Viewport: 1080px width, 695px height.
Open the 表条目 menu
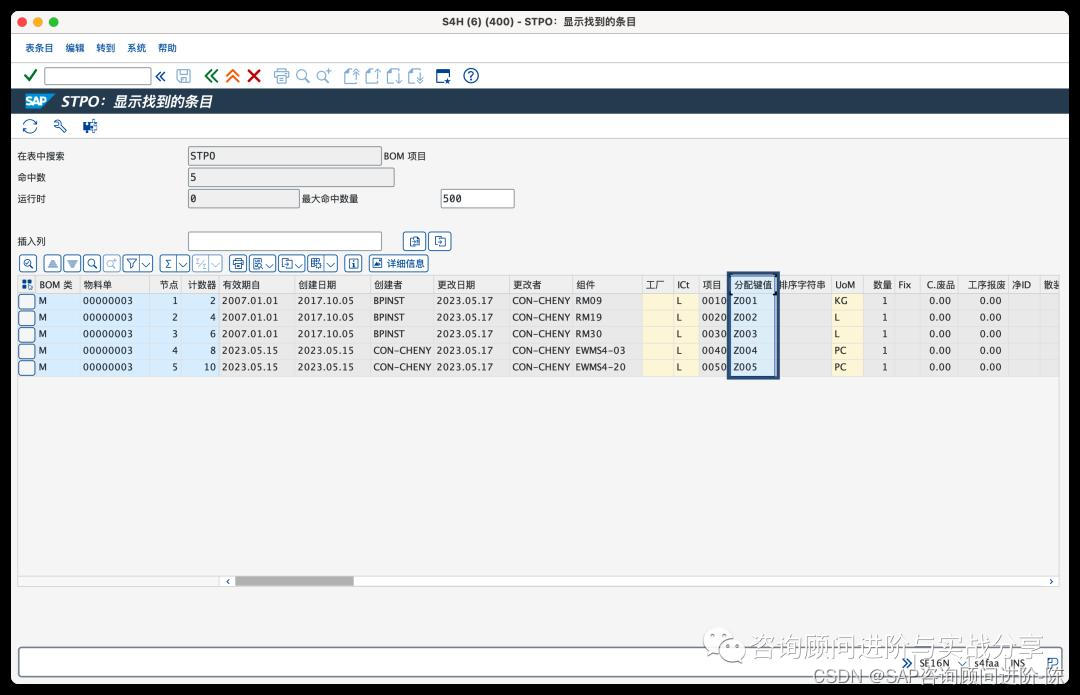point(39,48)
